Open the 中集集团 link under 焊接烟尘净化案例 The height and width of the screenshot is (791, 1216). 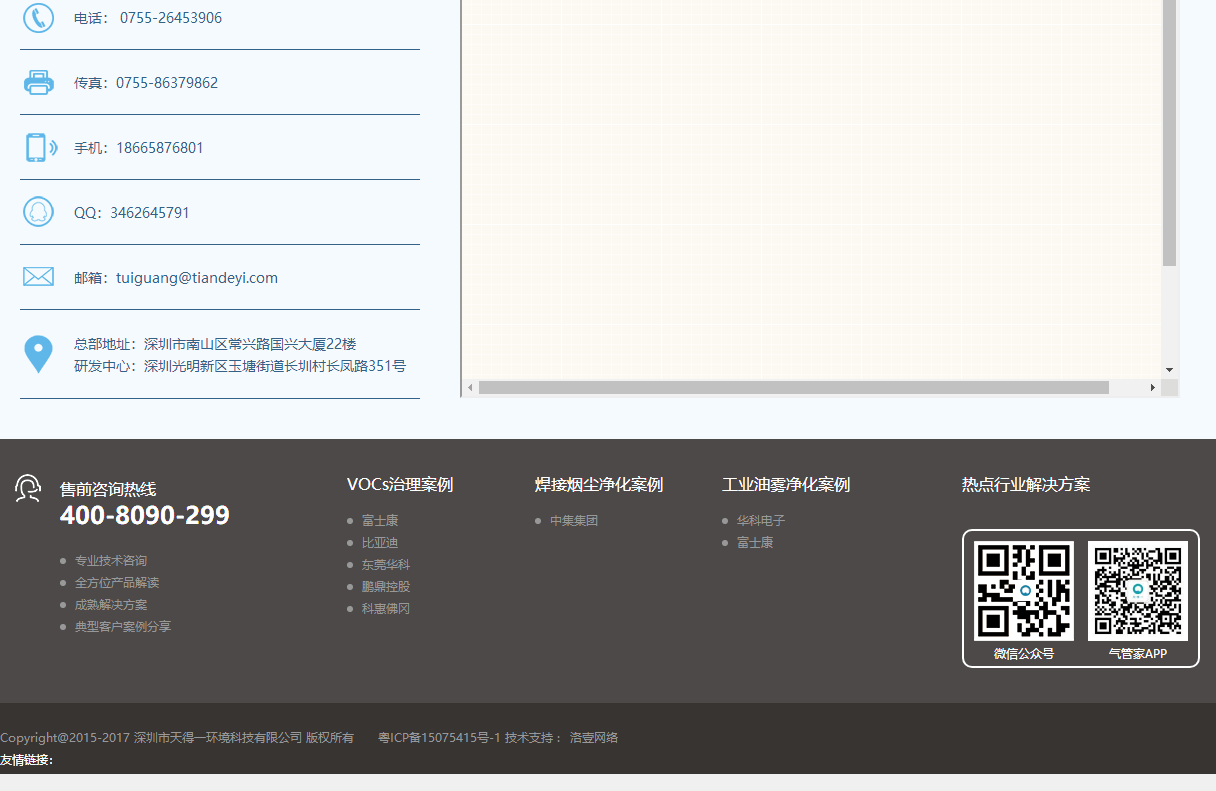(574, 520)
